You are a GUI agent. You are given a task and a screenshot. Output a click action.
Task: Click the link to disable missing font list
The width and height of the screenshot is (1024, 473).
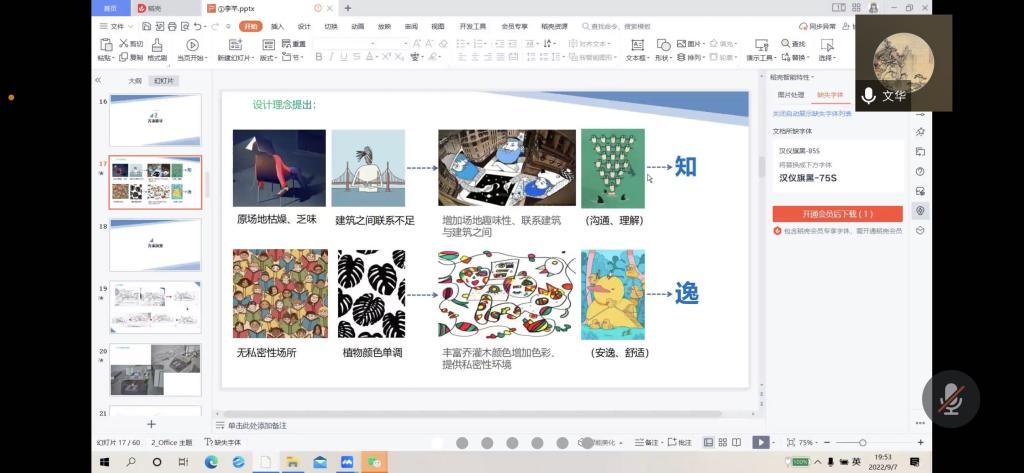pos(812,114)
